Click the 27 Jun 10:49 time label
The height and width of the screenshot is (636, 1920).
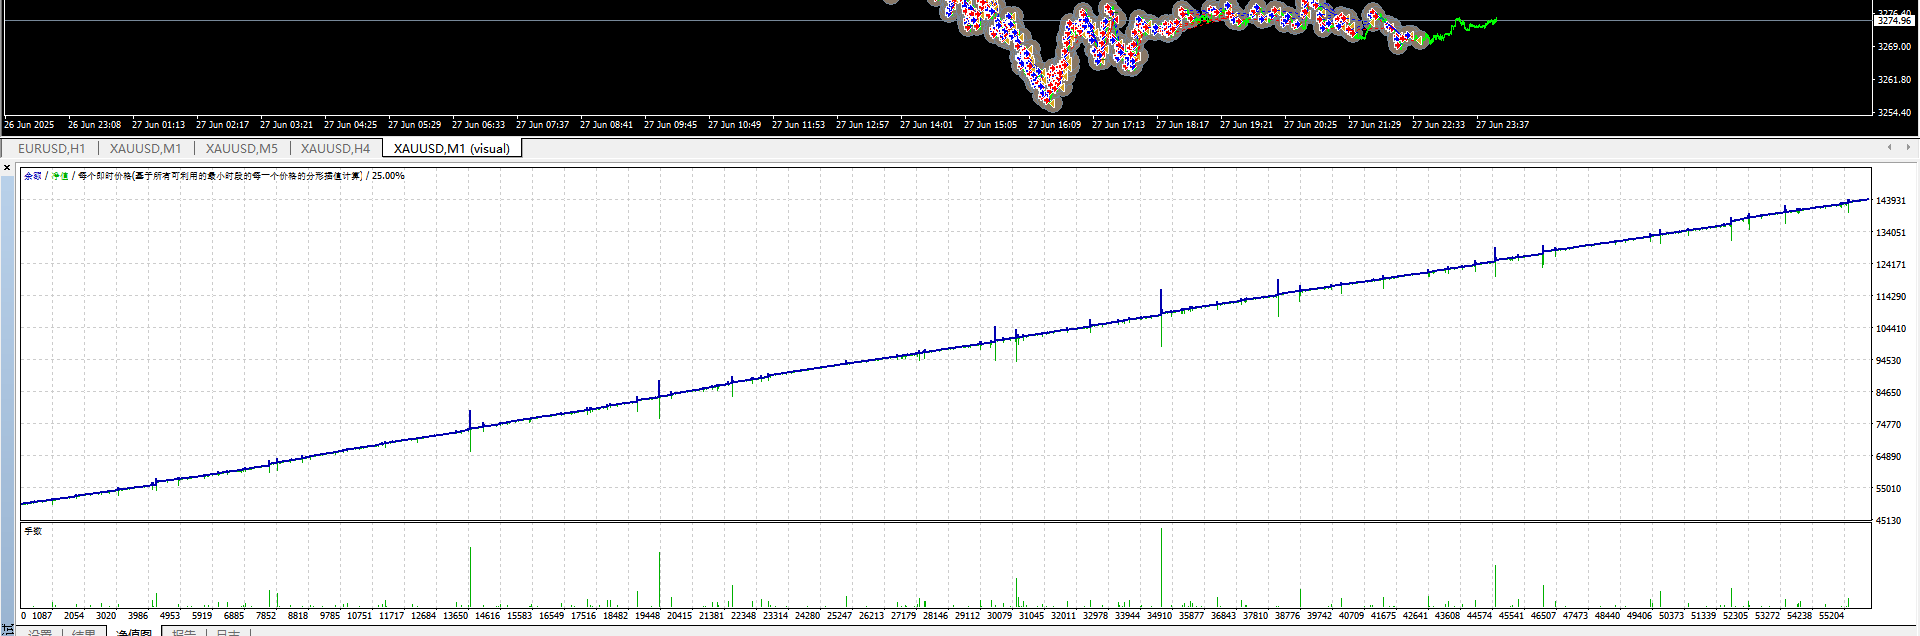click(734, 125)
